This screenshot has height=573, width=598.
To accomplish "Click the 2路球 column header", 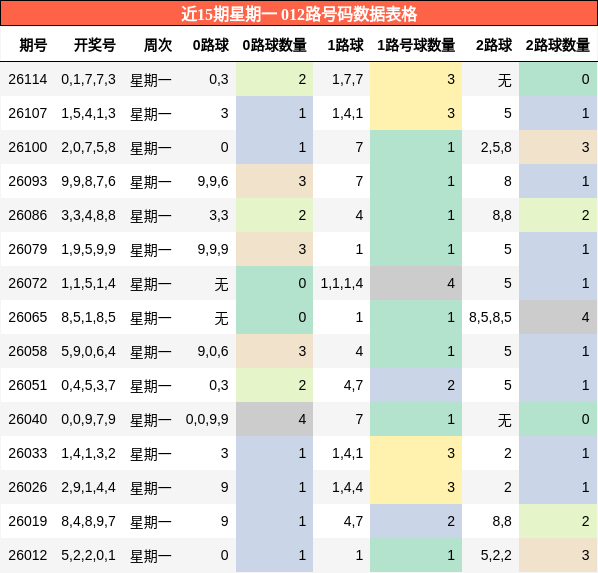I will point(494,45).
